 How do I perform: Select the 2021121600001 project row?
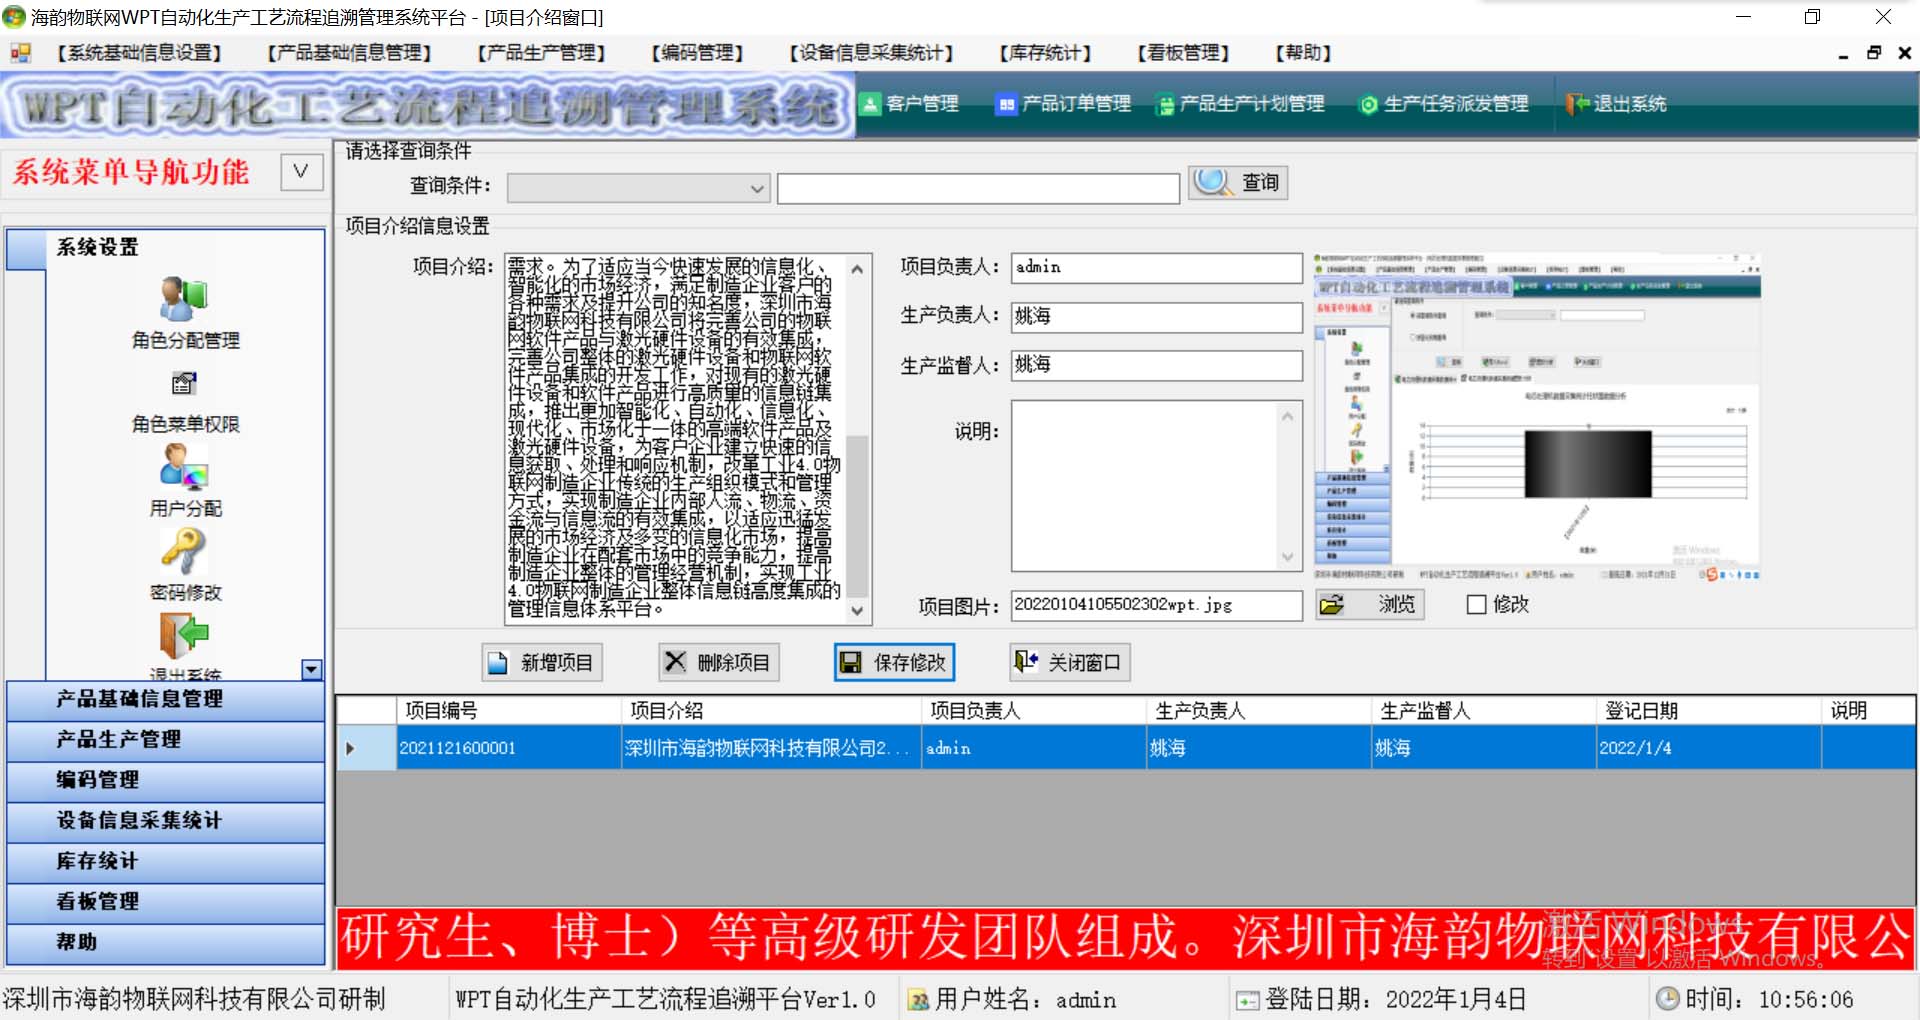point(458,748)
